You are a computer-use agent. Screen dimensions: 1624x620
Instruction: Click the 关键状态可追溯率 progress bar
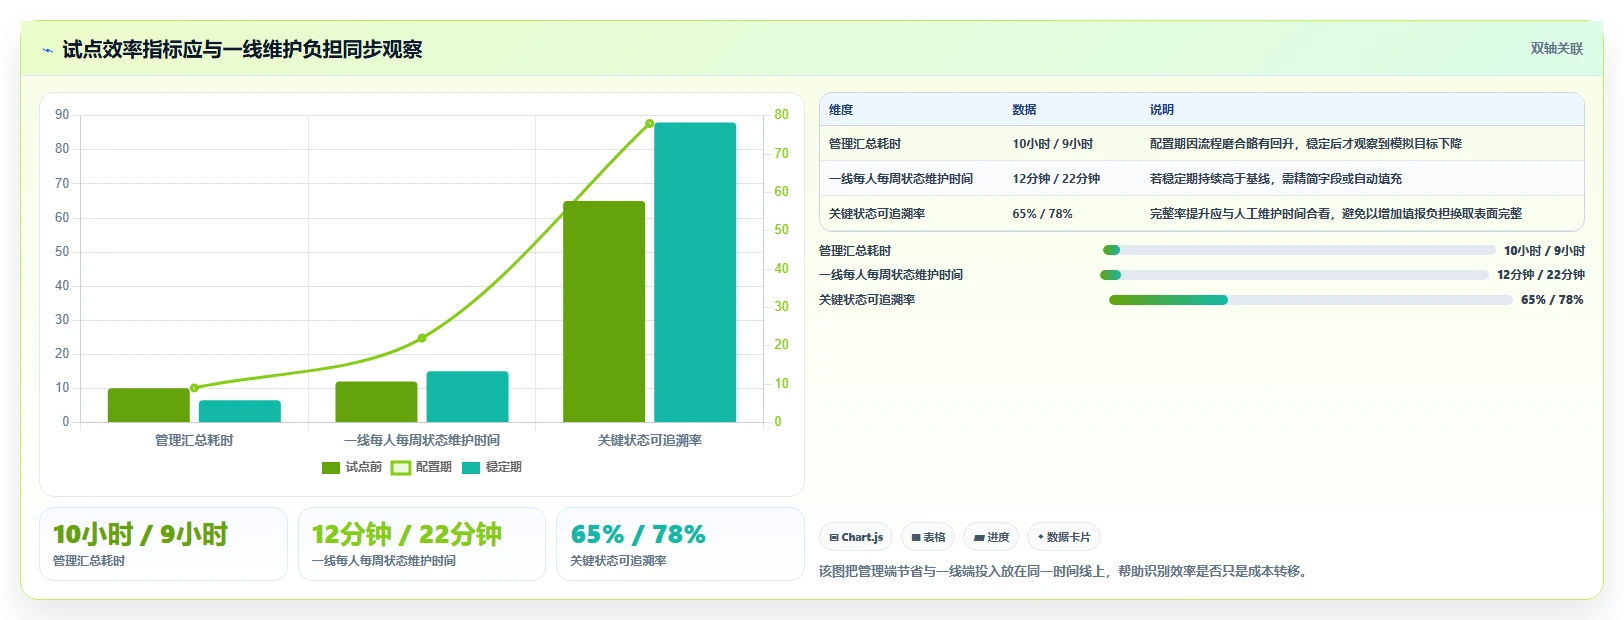[1310, 300]
